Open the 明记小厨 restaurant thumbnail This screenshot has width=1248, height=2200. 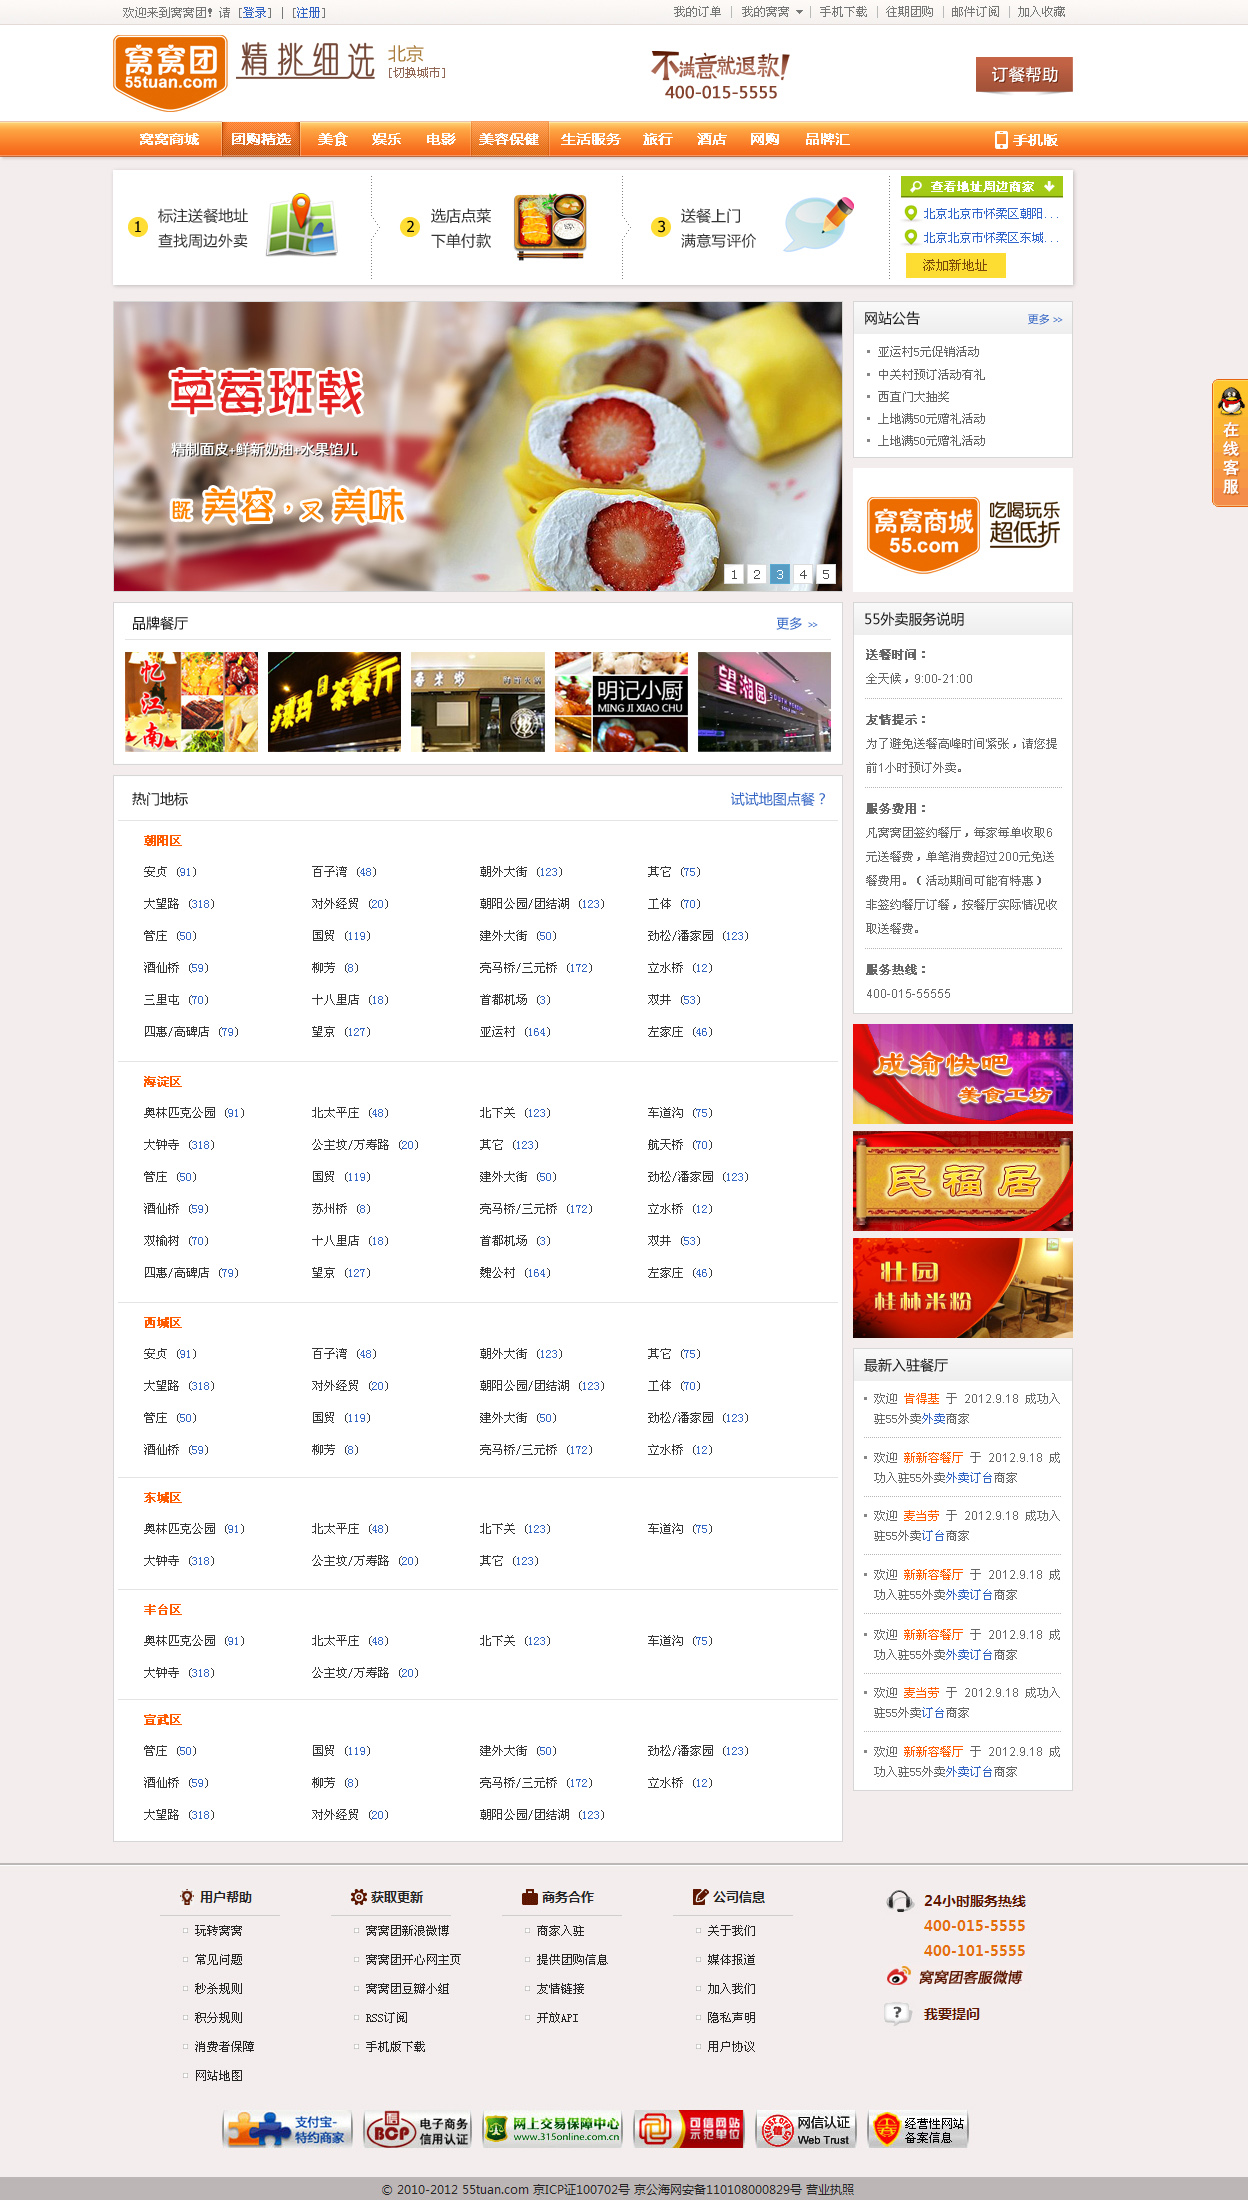[x=621, y=702]
